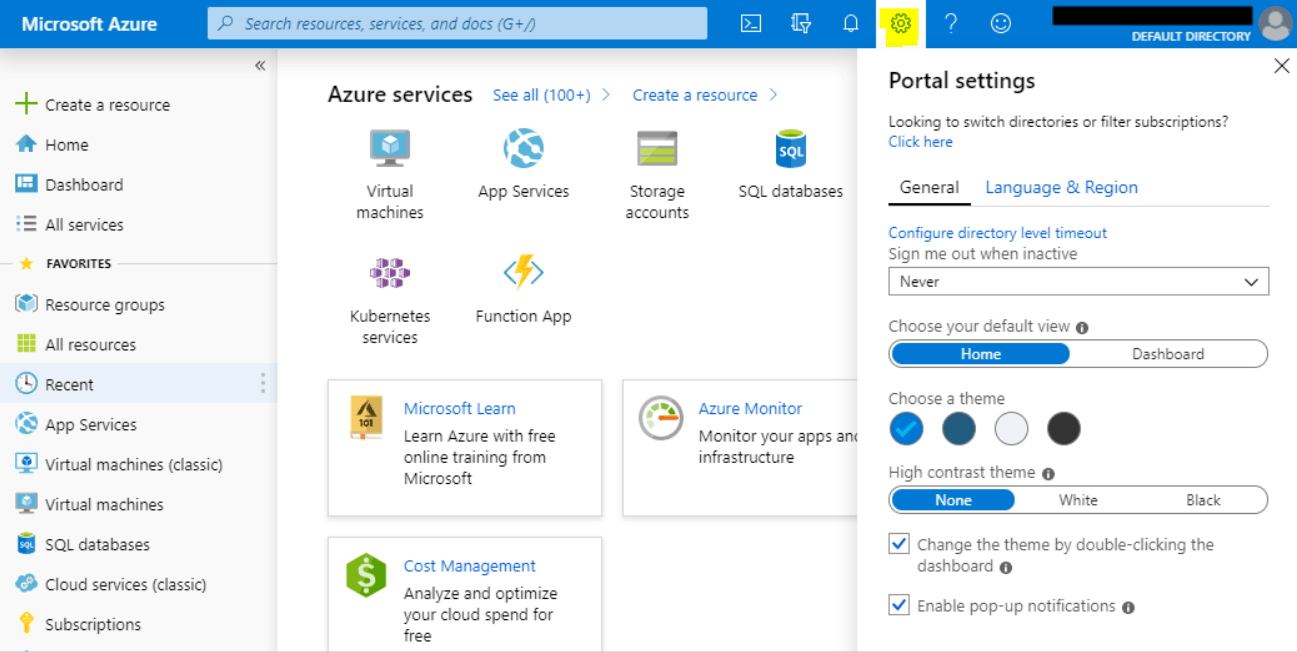Click Create a resource in sidebar
The height and width of the screenshot is (652, 1297).
click(93, 105)
